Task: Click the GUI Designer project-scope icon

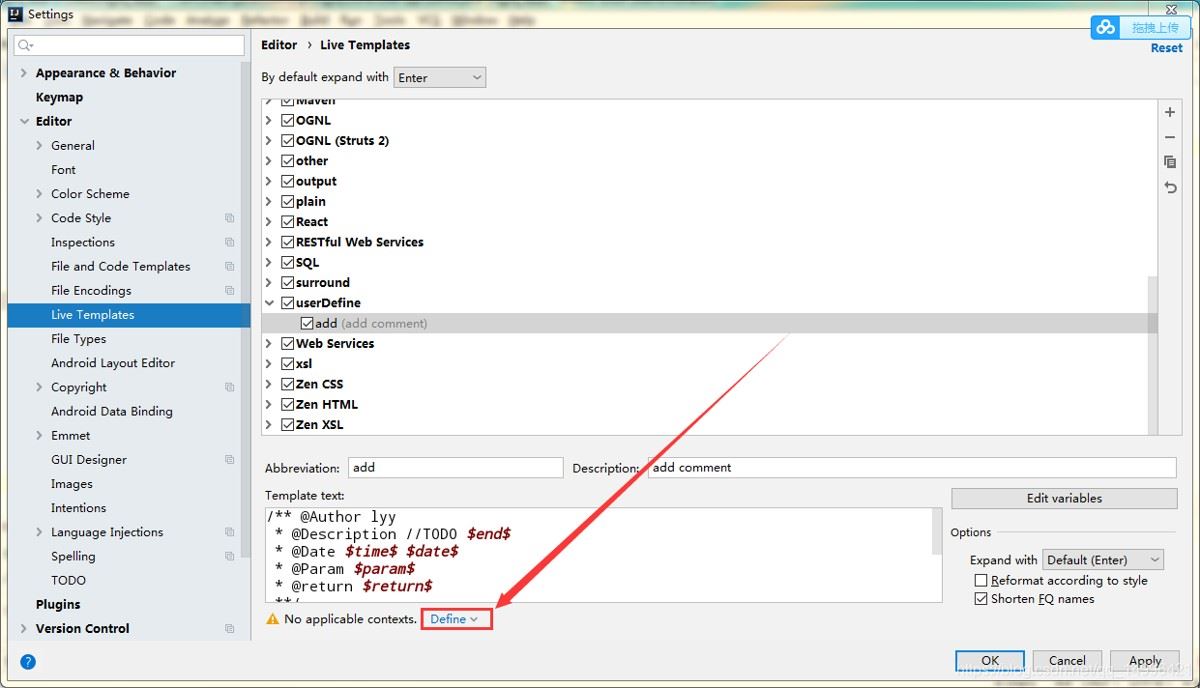Action: tap(230, 460)
